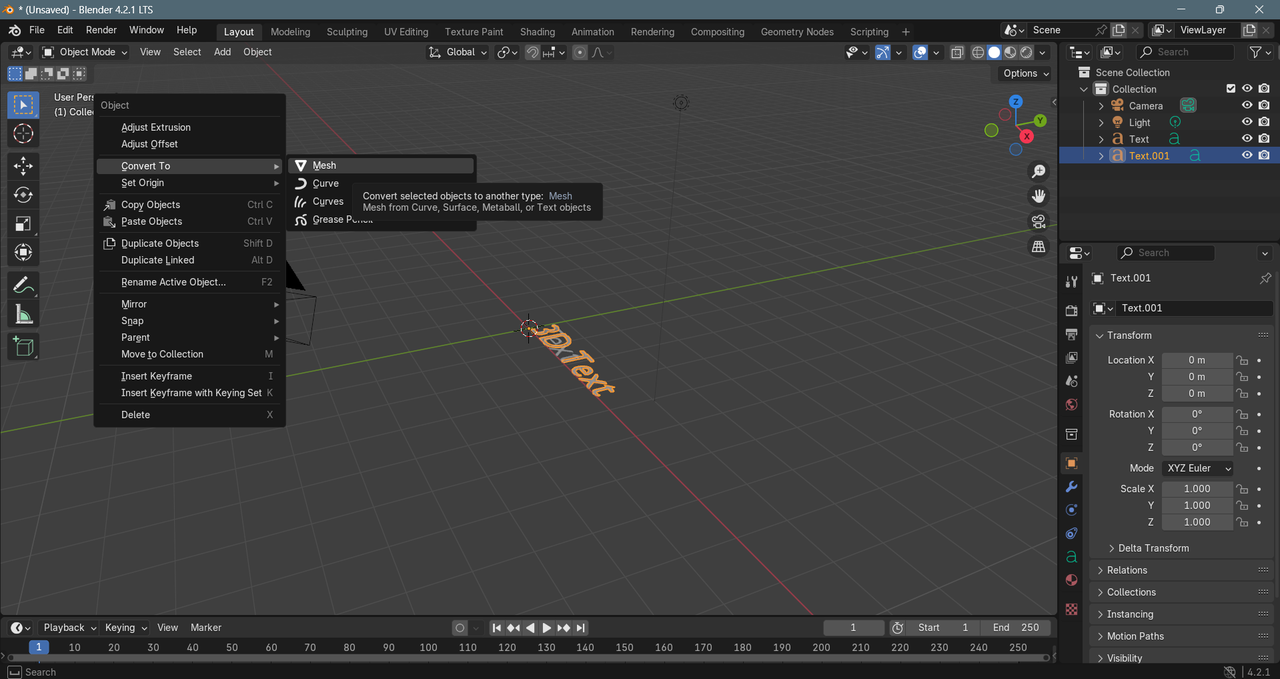Open the Object Mode dropdown
The height and width of the screenshot is (679, 1280).
click(86, 52)
